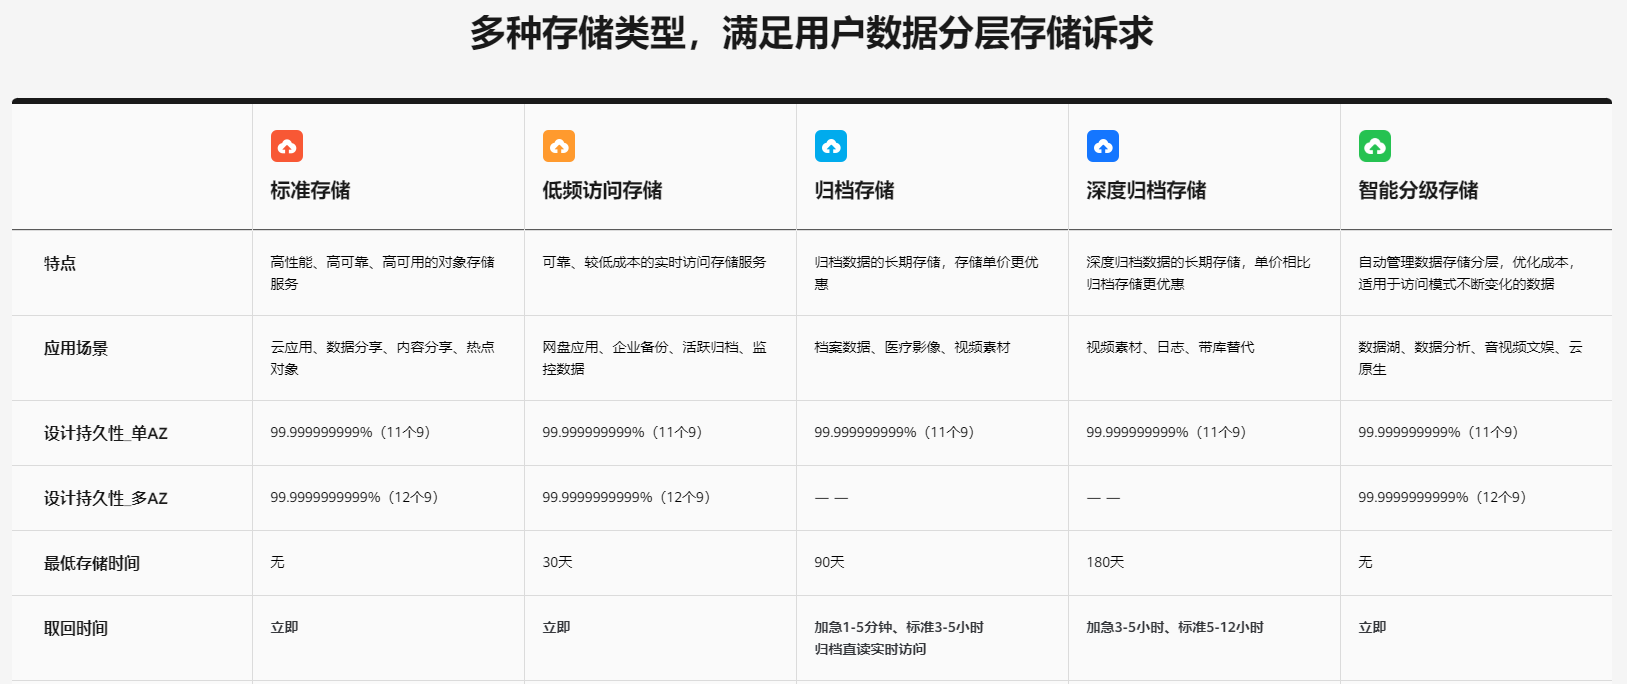Viewport: 1627px width, 684px height.
Task: Click the cyan 归档存储 cloud icon
Action: click(831, 146)
